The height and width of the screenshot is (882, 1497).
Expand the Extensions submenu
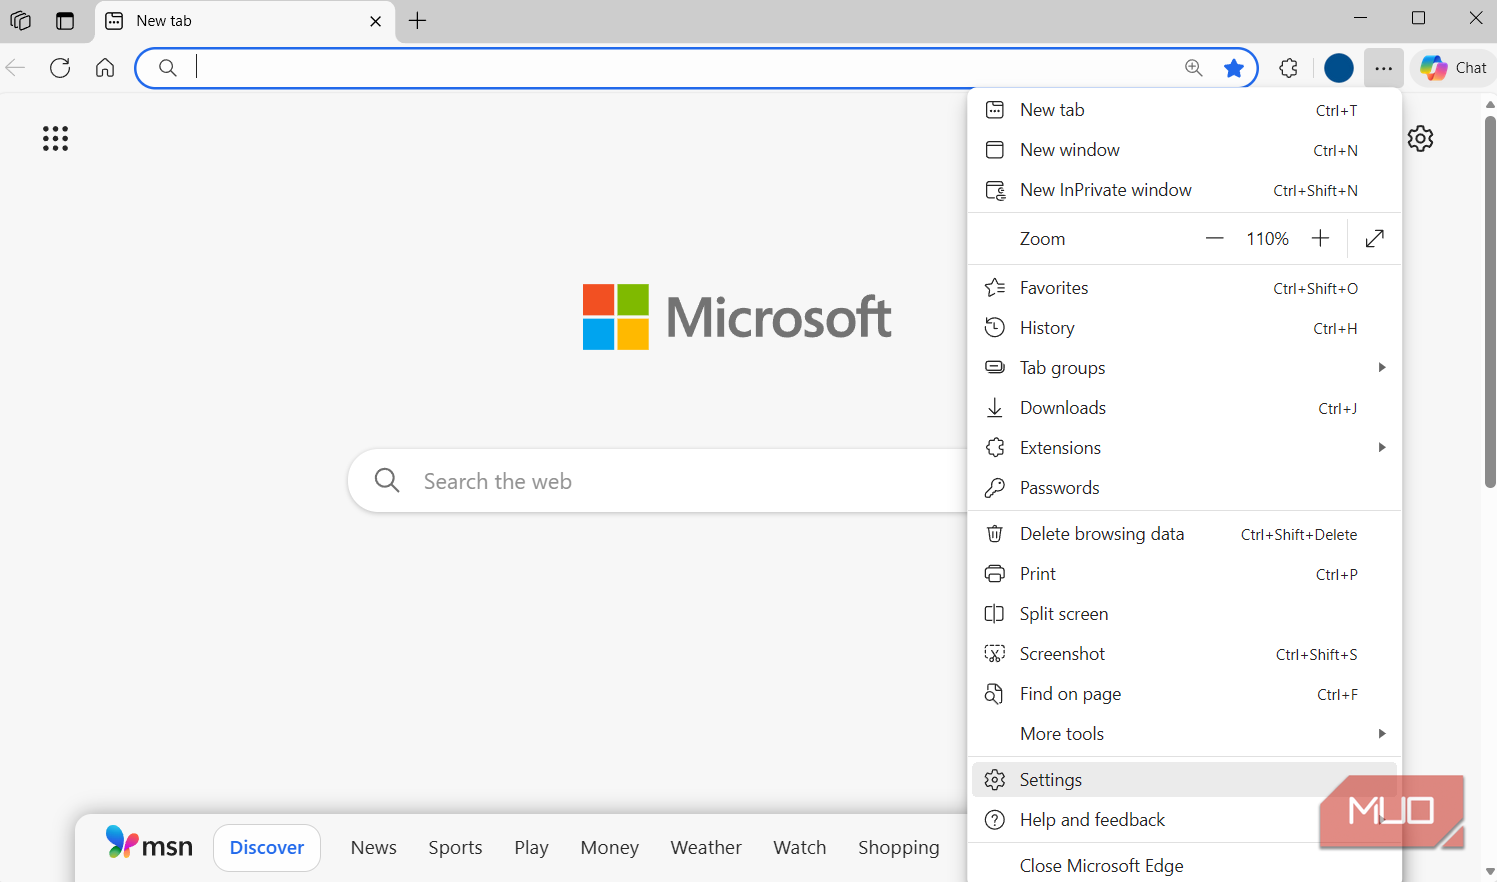pyautogui.click(x=1185, y=448)
